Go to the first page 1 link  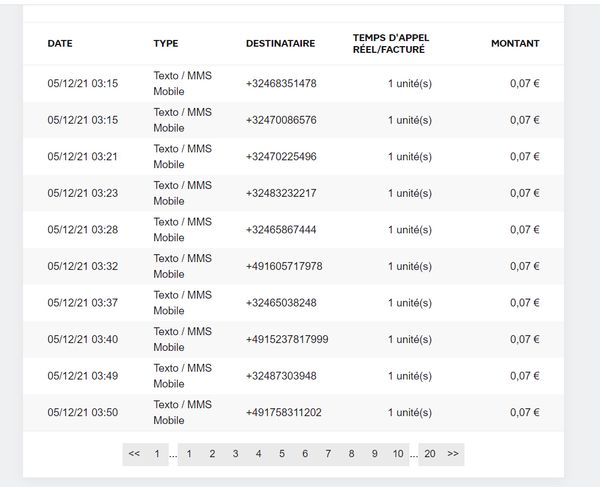157,454
